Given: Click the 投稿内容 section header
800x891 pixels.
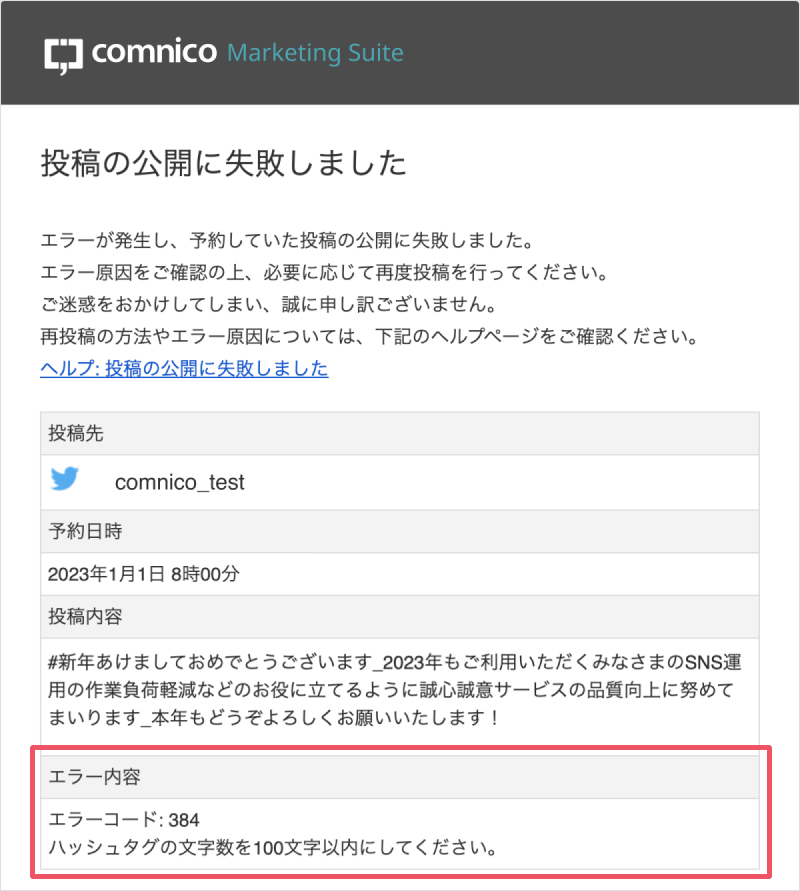Looking at the screenshot, I should [399, 617].
